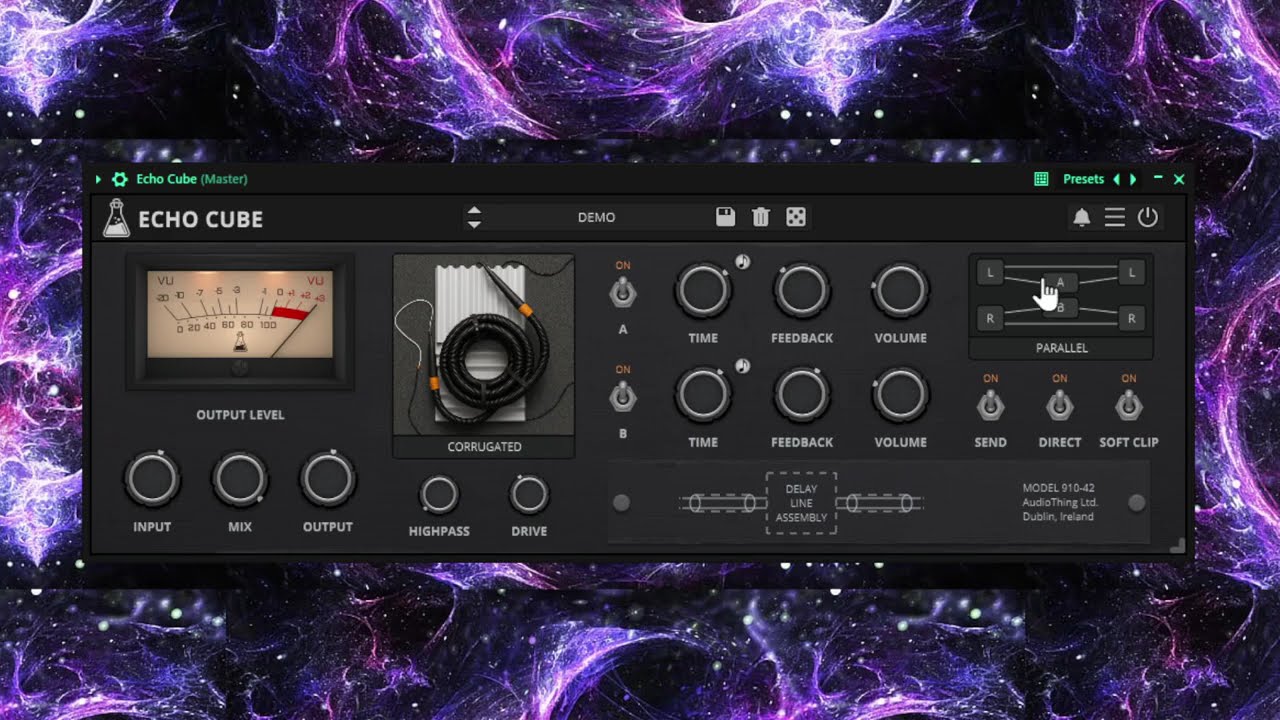Change PARALLEL routing mode label
Screen dimensions: 1280x720
[x=1061, y=348]
